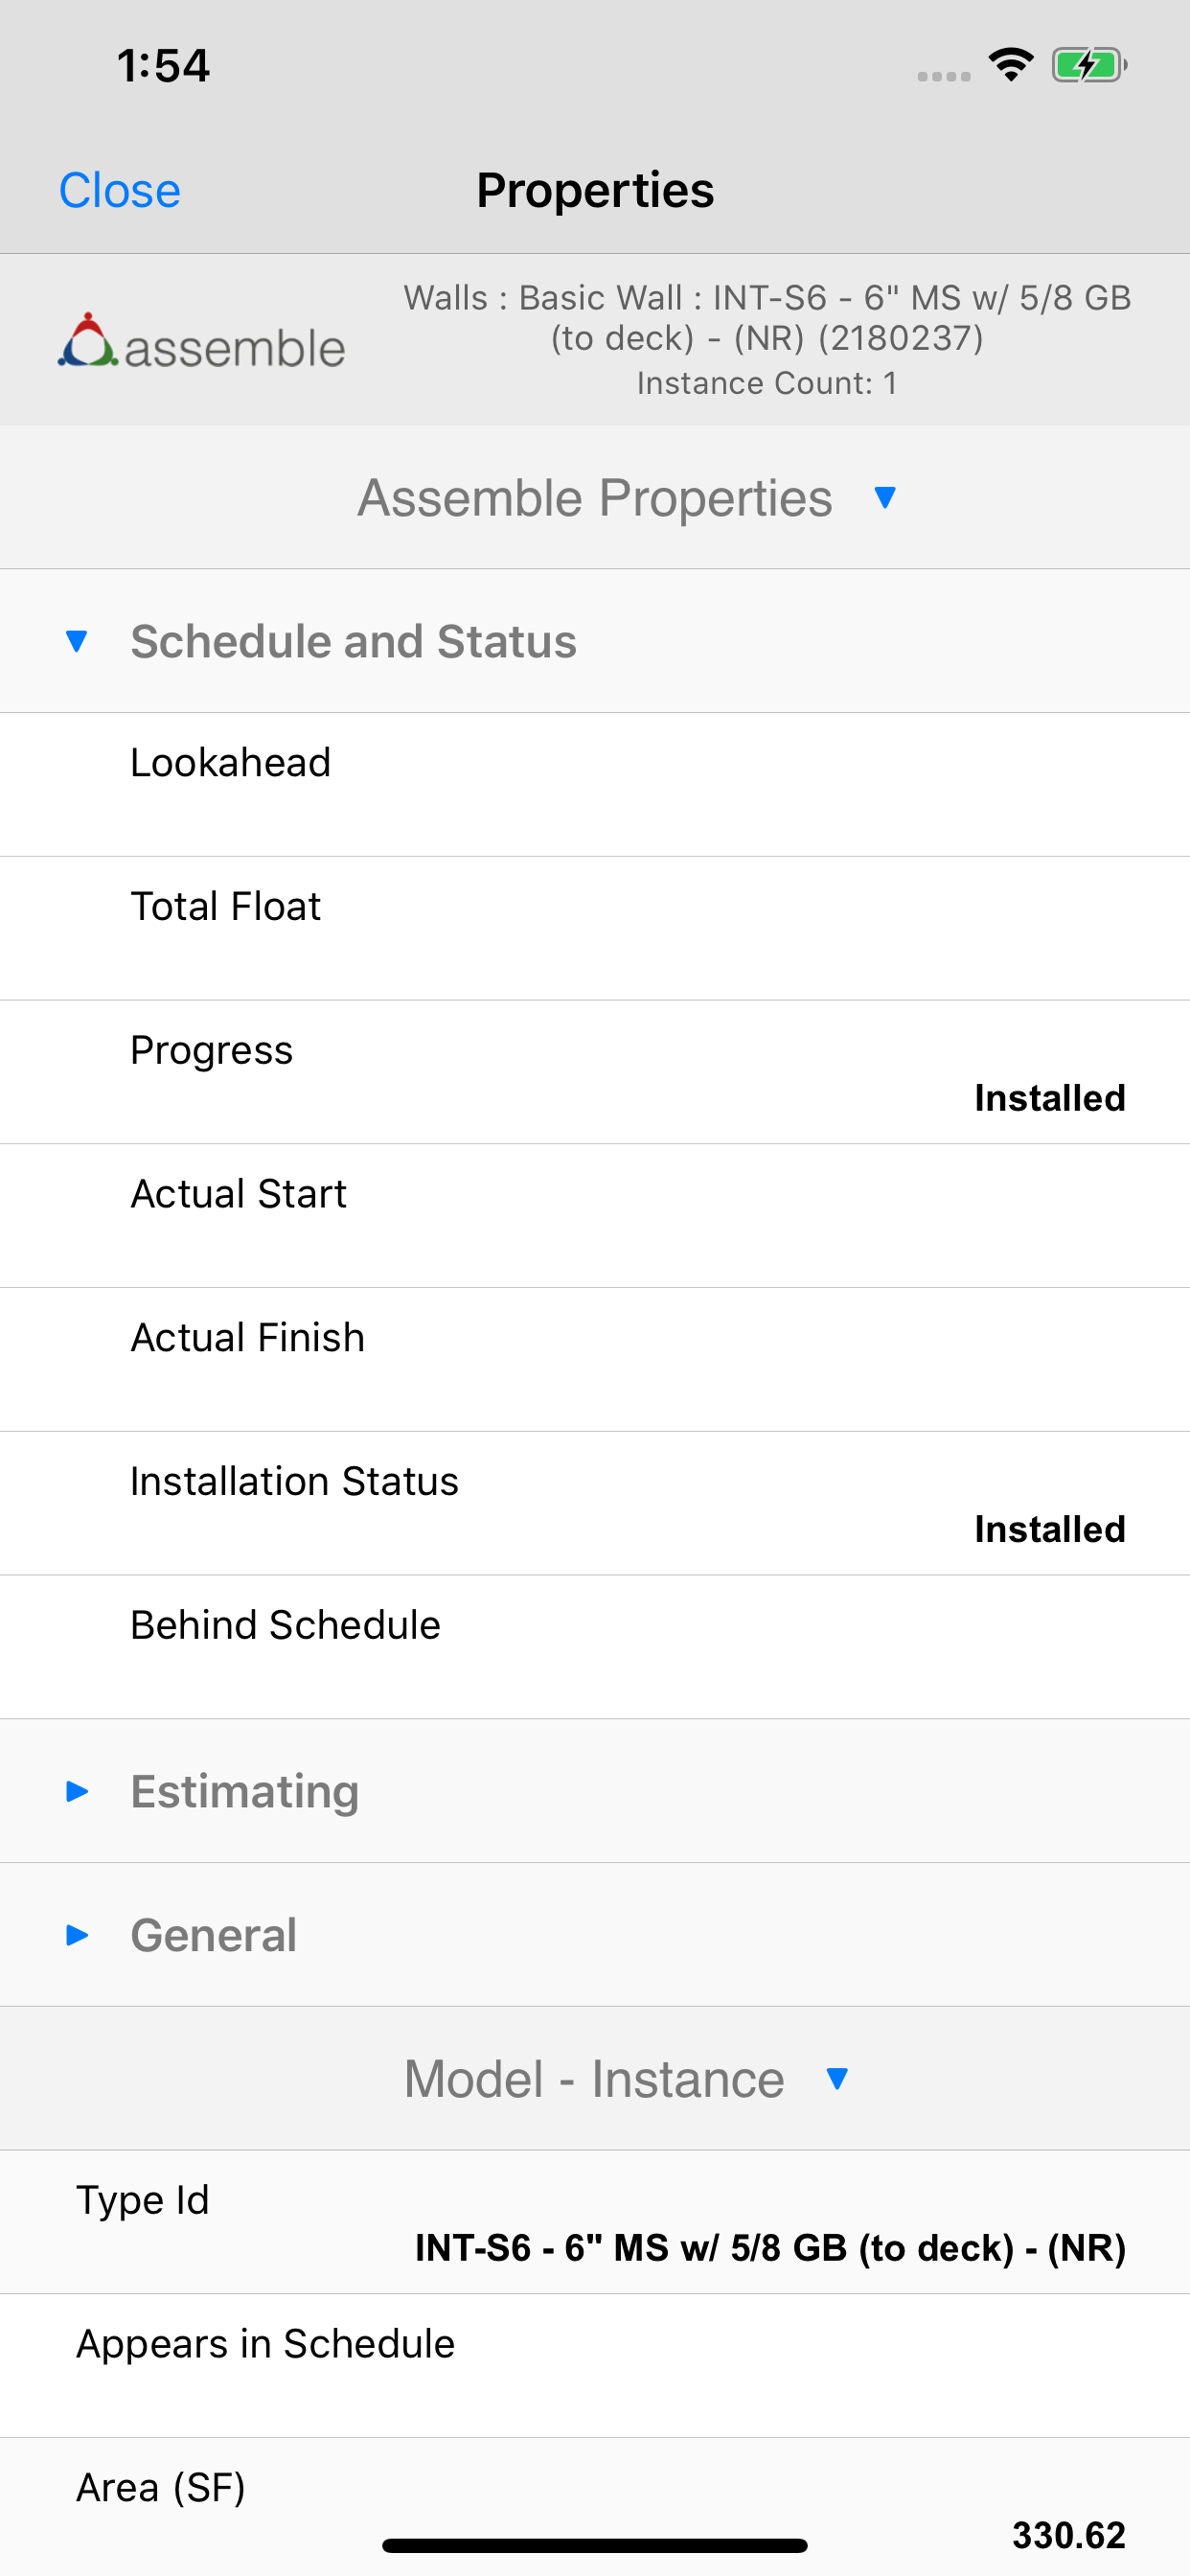Screen dimensions: 1190x2576
Task: Expand the Estimating section
Action: click(77, 1791)
